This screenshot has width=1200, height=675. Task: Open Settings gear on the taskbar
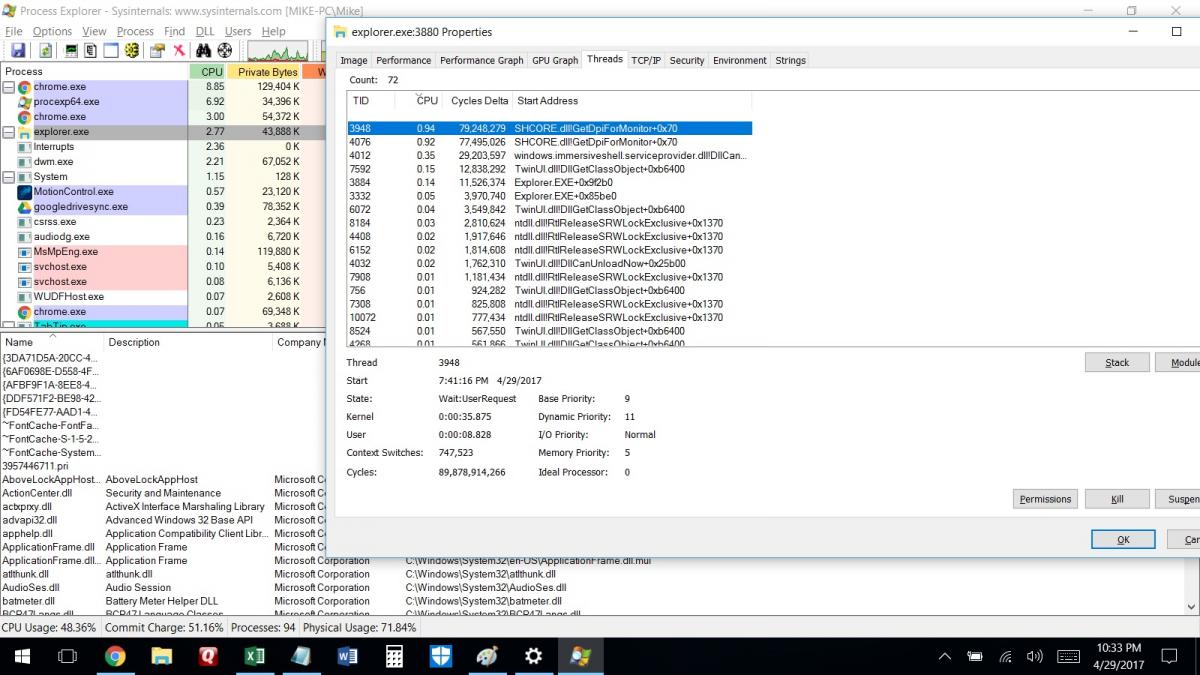pos(534,656)
